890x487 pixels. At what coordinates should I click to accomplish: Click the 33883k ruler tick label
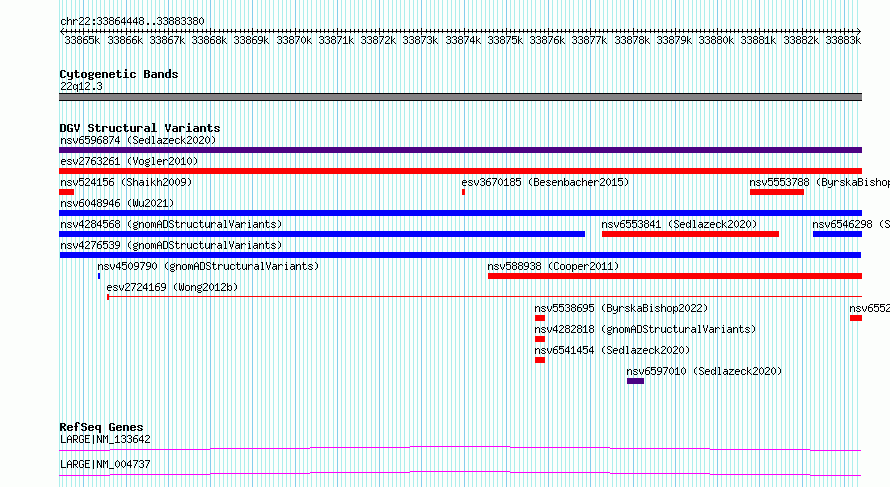click(x=843, y=40)
